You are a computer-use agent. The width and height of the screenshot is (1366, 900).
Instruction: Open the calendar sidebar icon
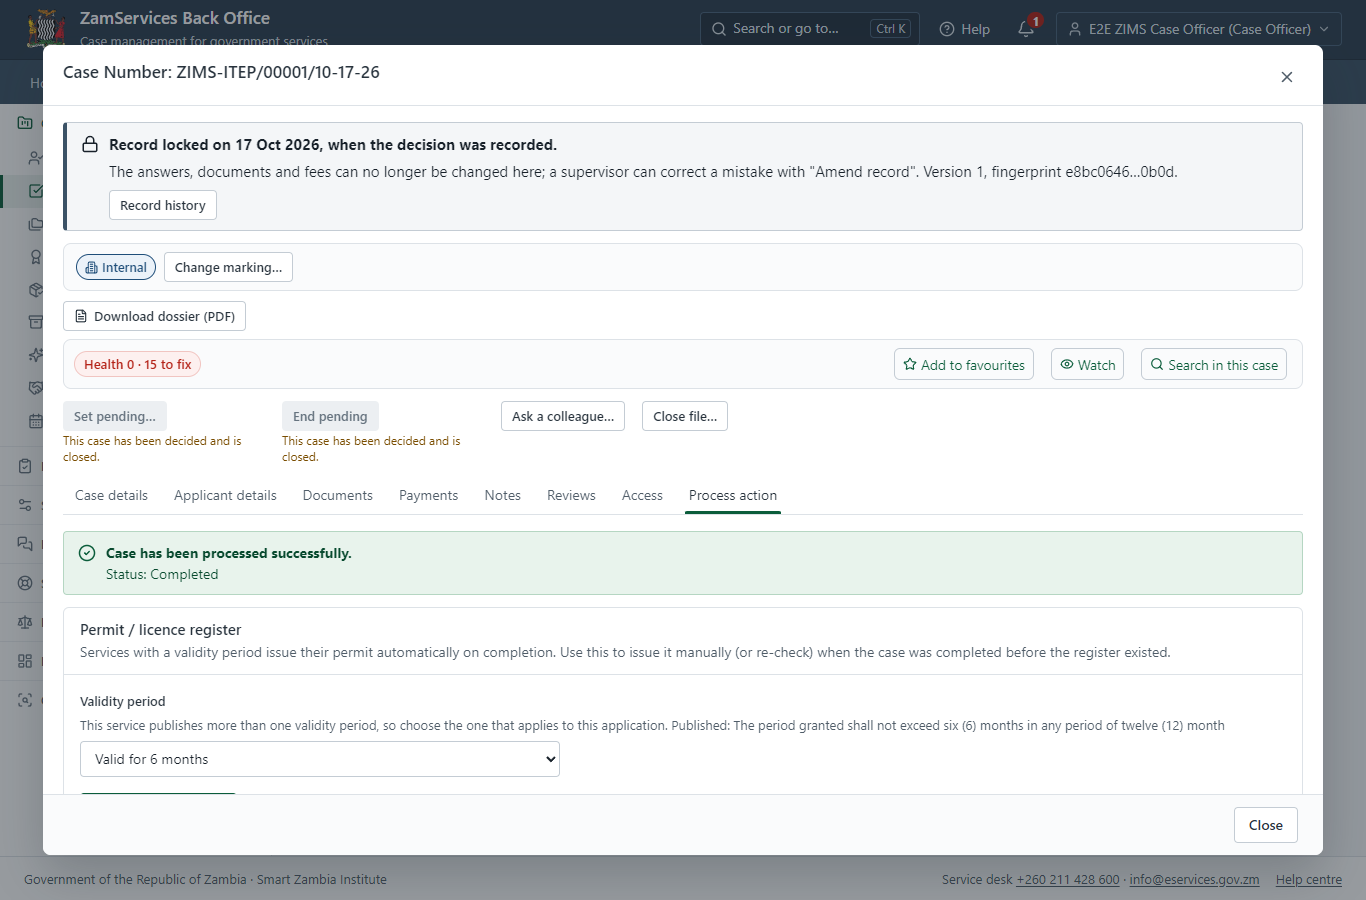[36, 421]
